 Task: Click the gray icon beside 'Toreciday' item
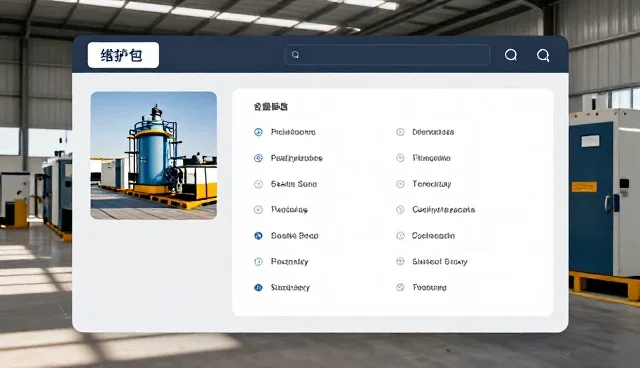pos(400,184)
